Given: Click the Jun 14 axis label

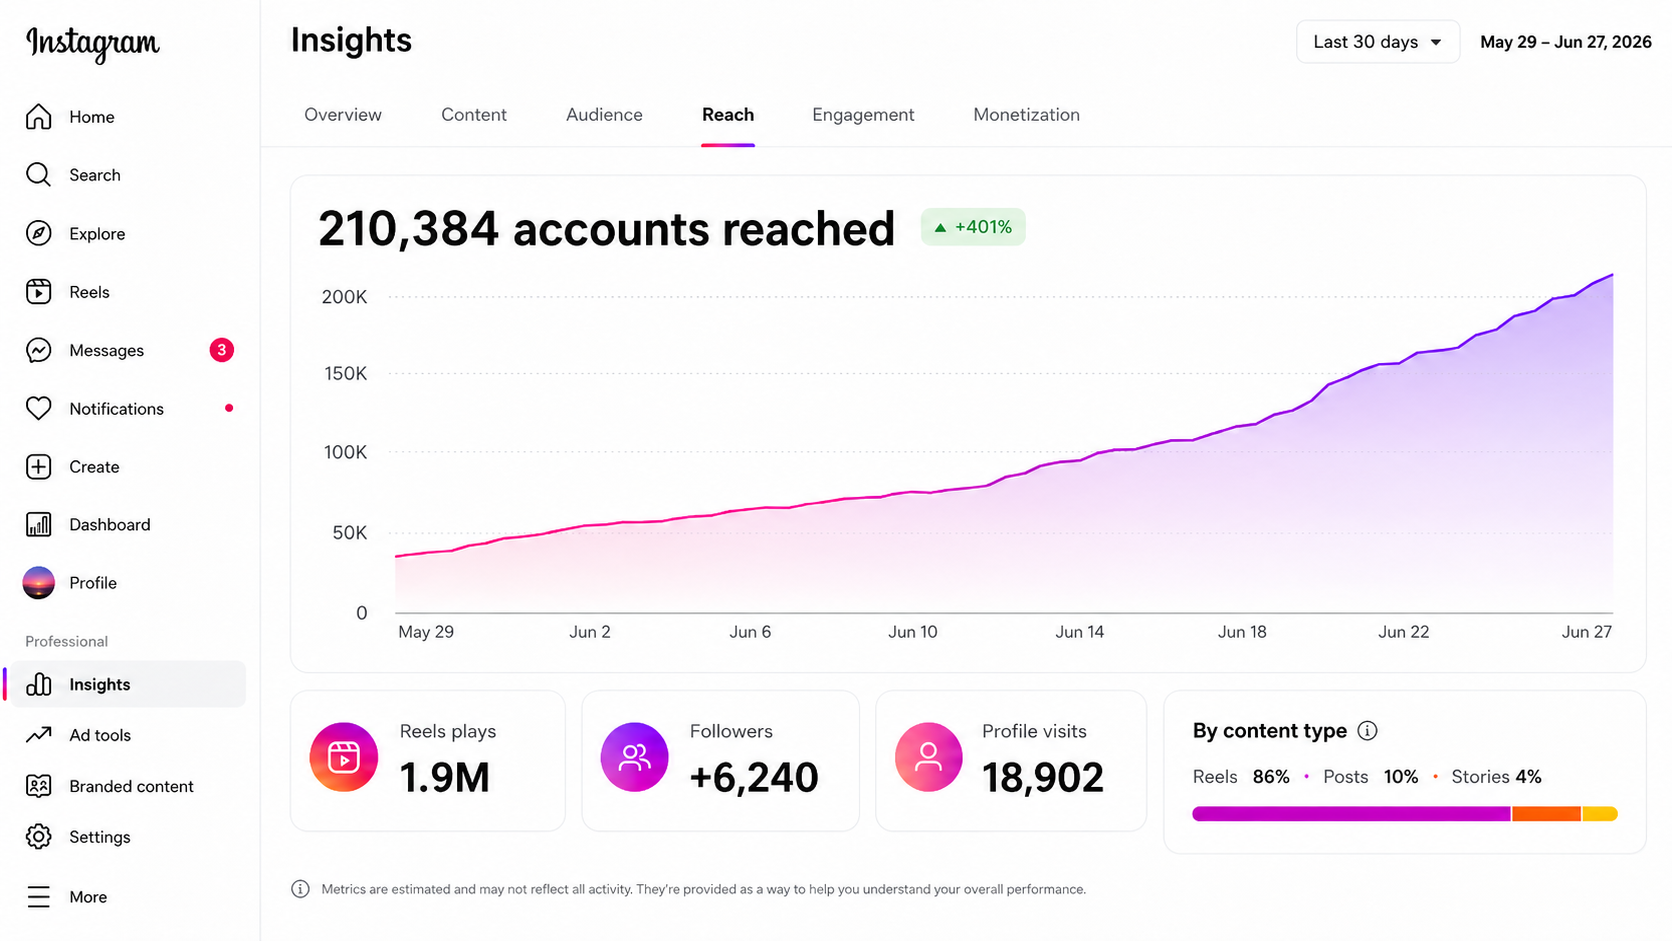Looking at the screenshot, I should pyautogui.click(x=1080, y=632).
